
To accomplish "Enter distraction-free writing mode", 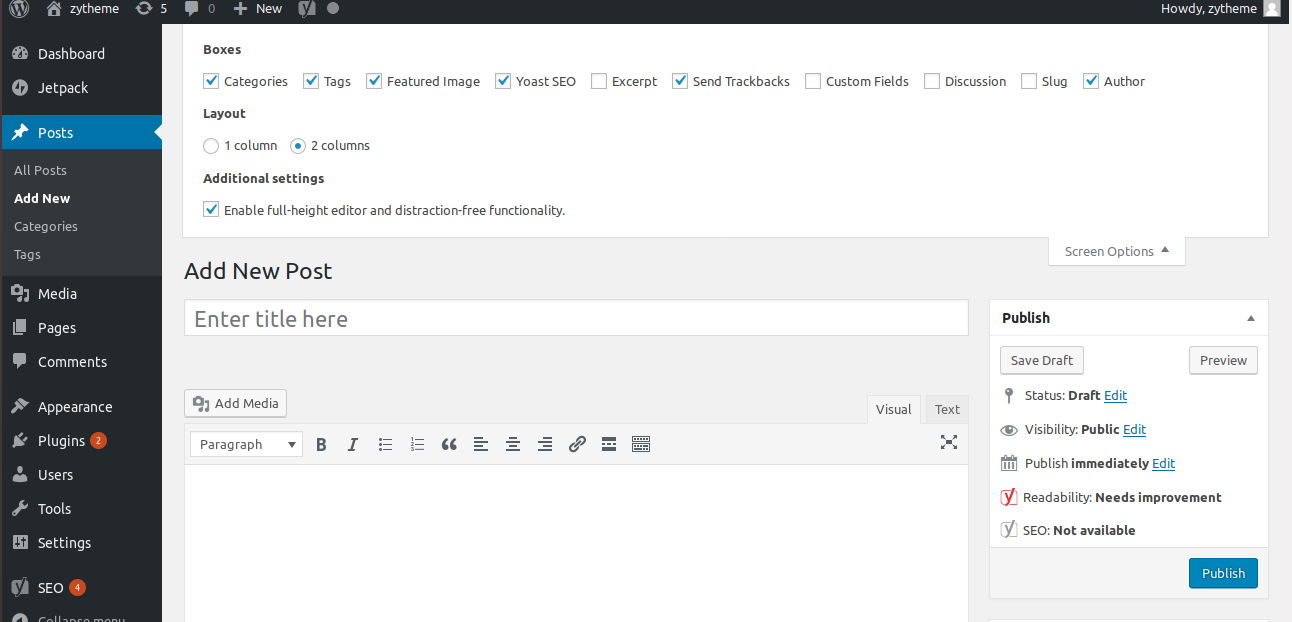I will coord(949,442).
